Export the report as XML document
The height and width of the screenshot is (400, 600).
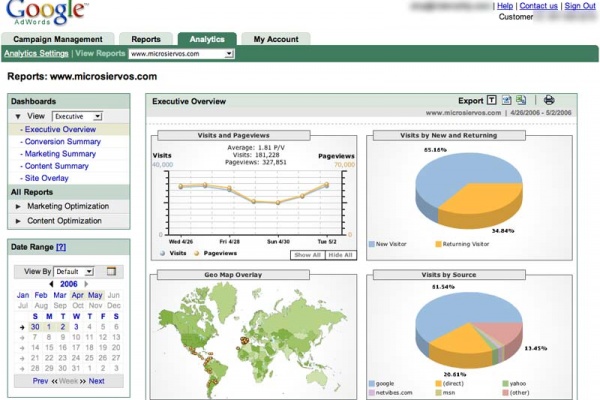pos(507,100)
